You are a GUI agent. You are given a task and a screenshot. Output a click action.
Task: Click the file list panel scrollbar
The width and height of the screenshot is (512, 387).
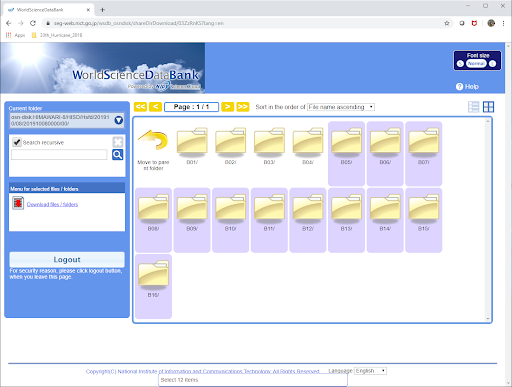pos(488,220)
